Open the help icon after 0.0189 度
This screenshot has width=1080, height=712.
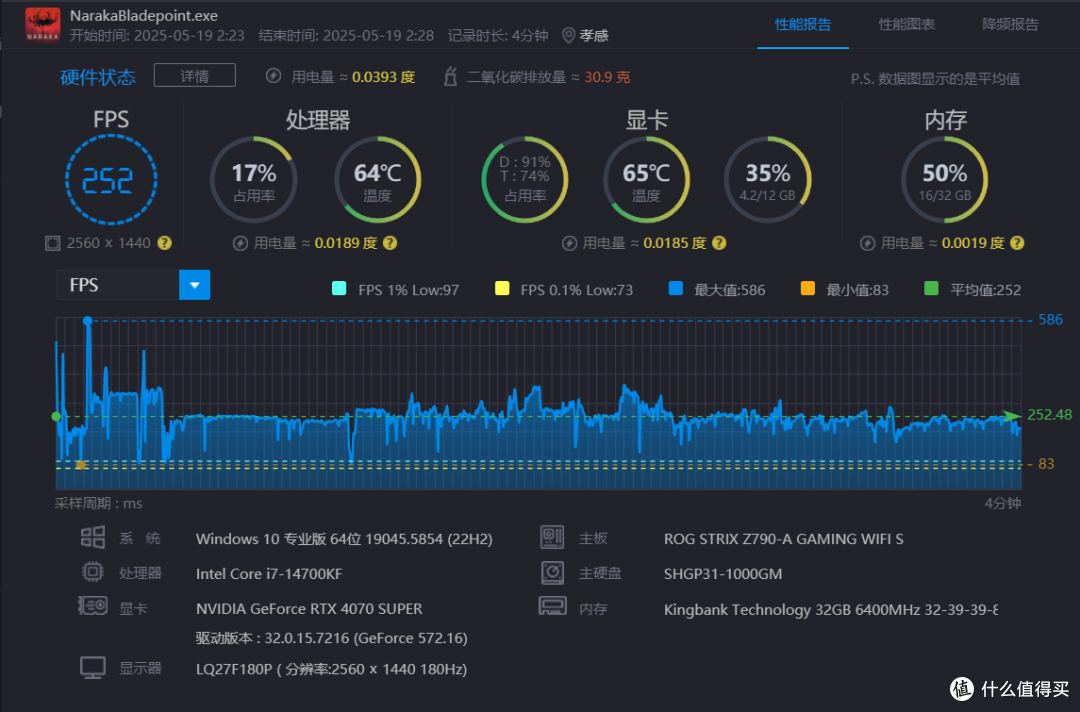390,243
